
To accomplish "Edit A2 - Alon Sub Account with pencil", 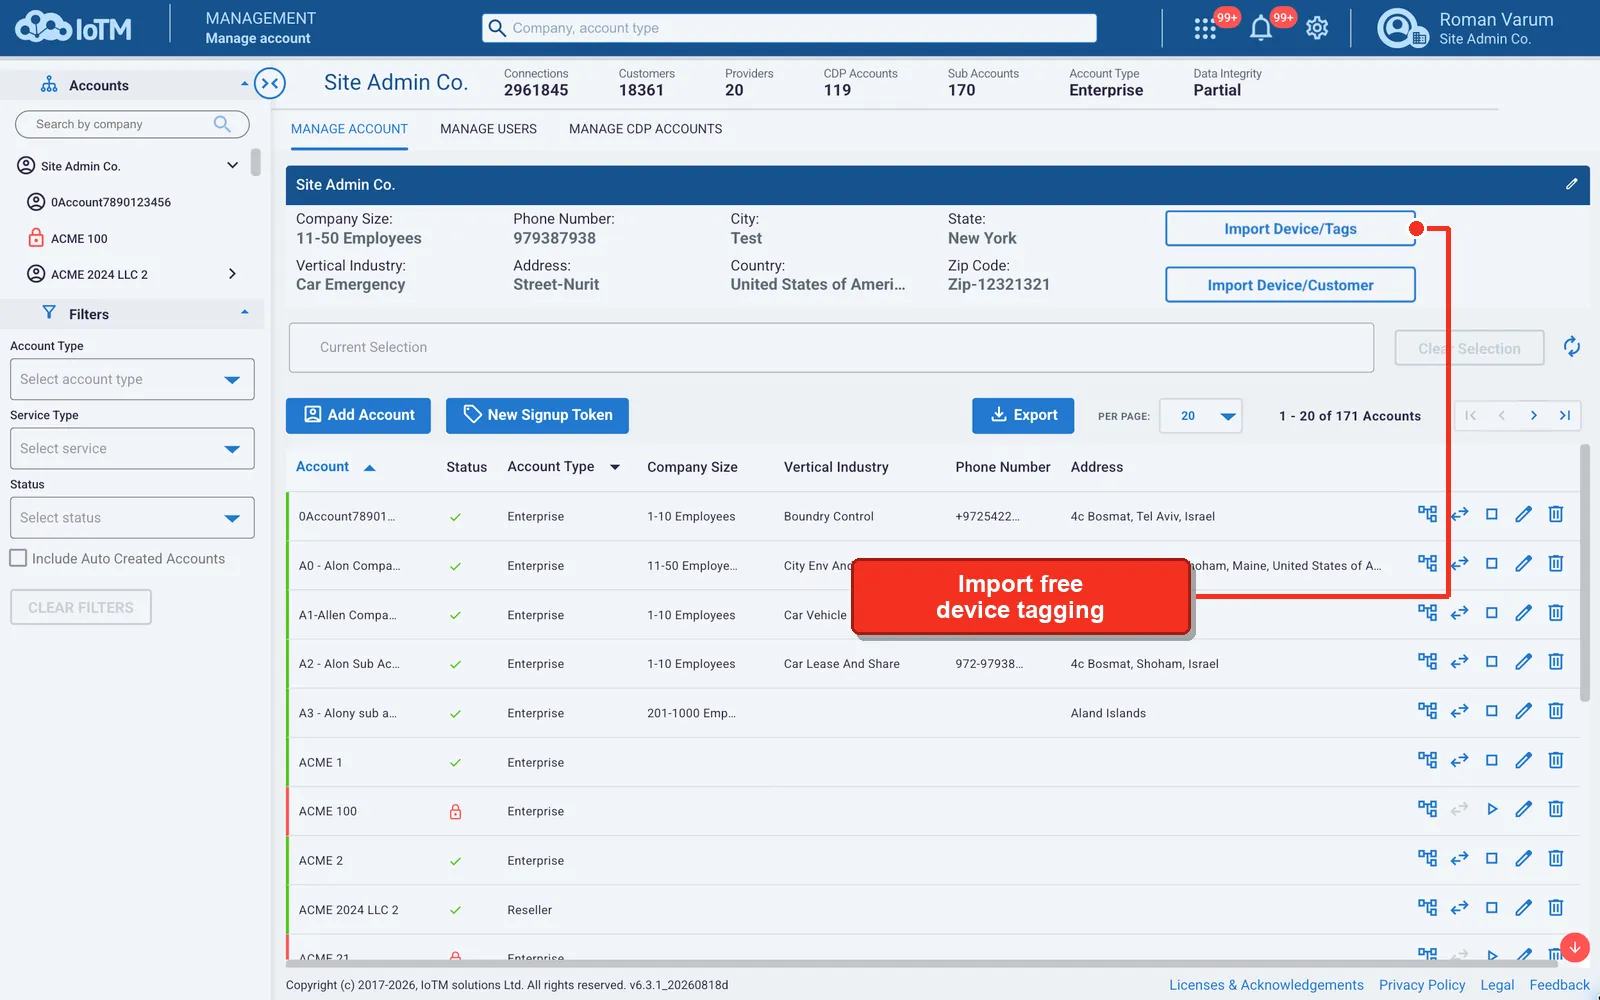I will pos(1523,661).
